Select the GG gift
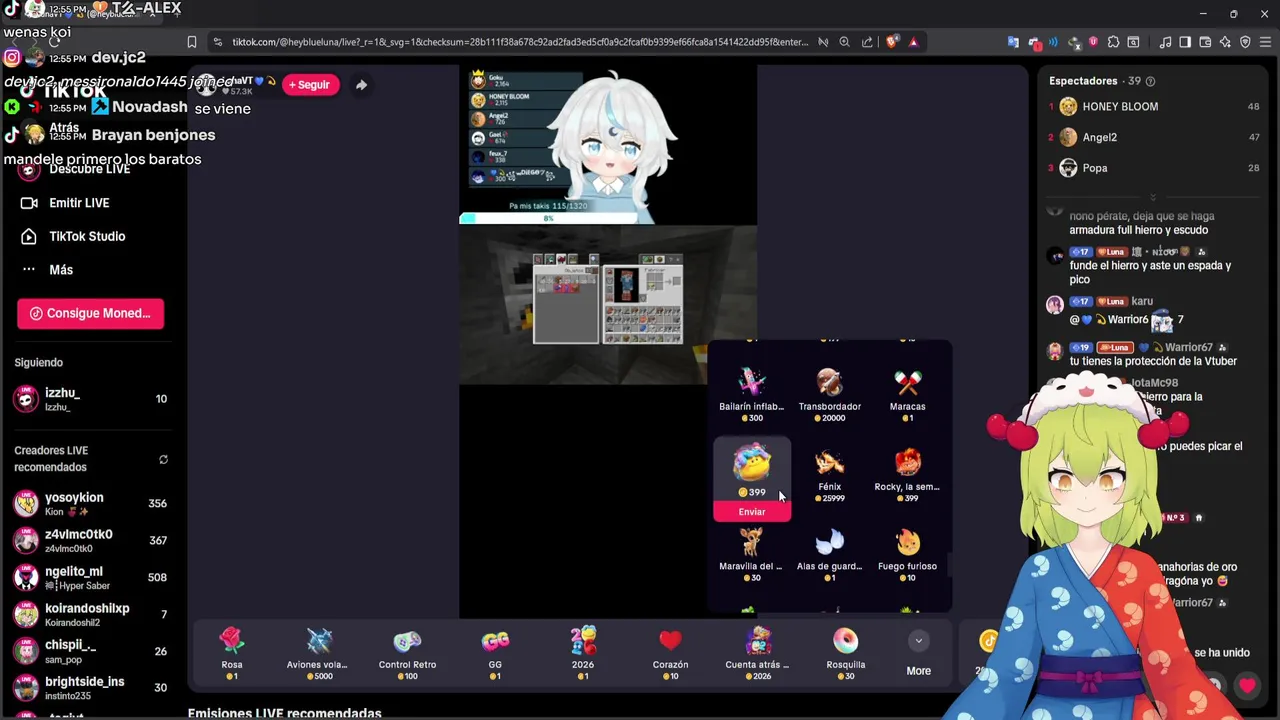This screenshot has height=720, width=1280. [x=495, y=654]
